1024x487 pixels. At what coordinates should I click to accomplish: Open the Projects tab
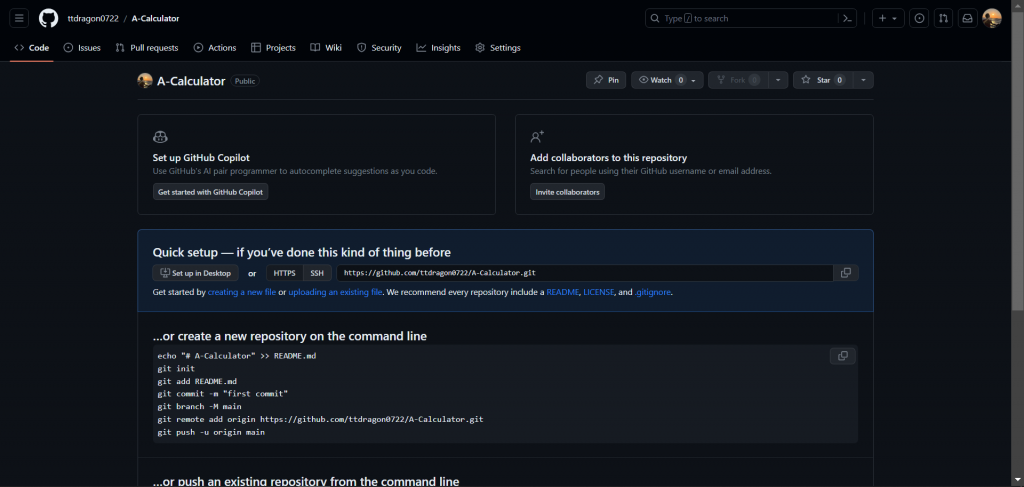(x=273, y=48)
